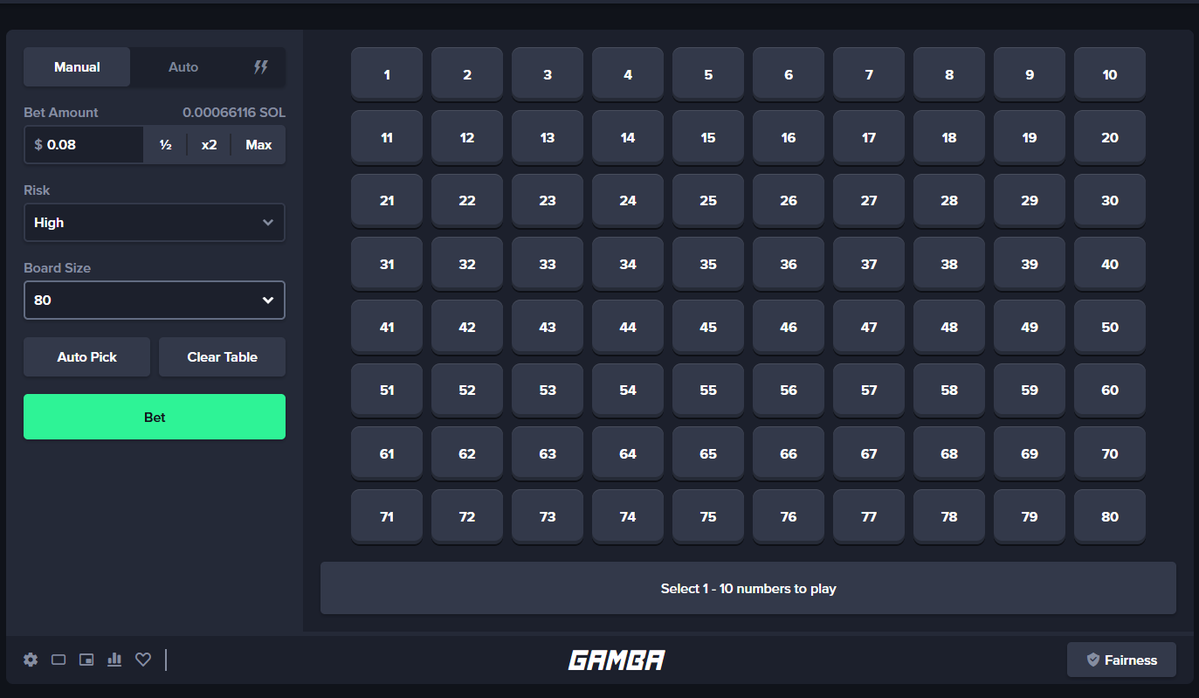Pick number 55 on the board
This screenshot has width=1199, height=698.
tap(708, 390)
